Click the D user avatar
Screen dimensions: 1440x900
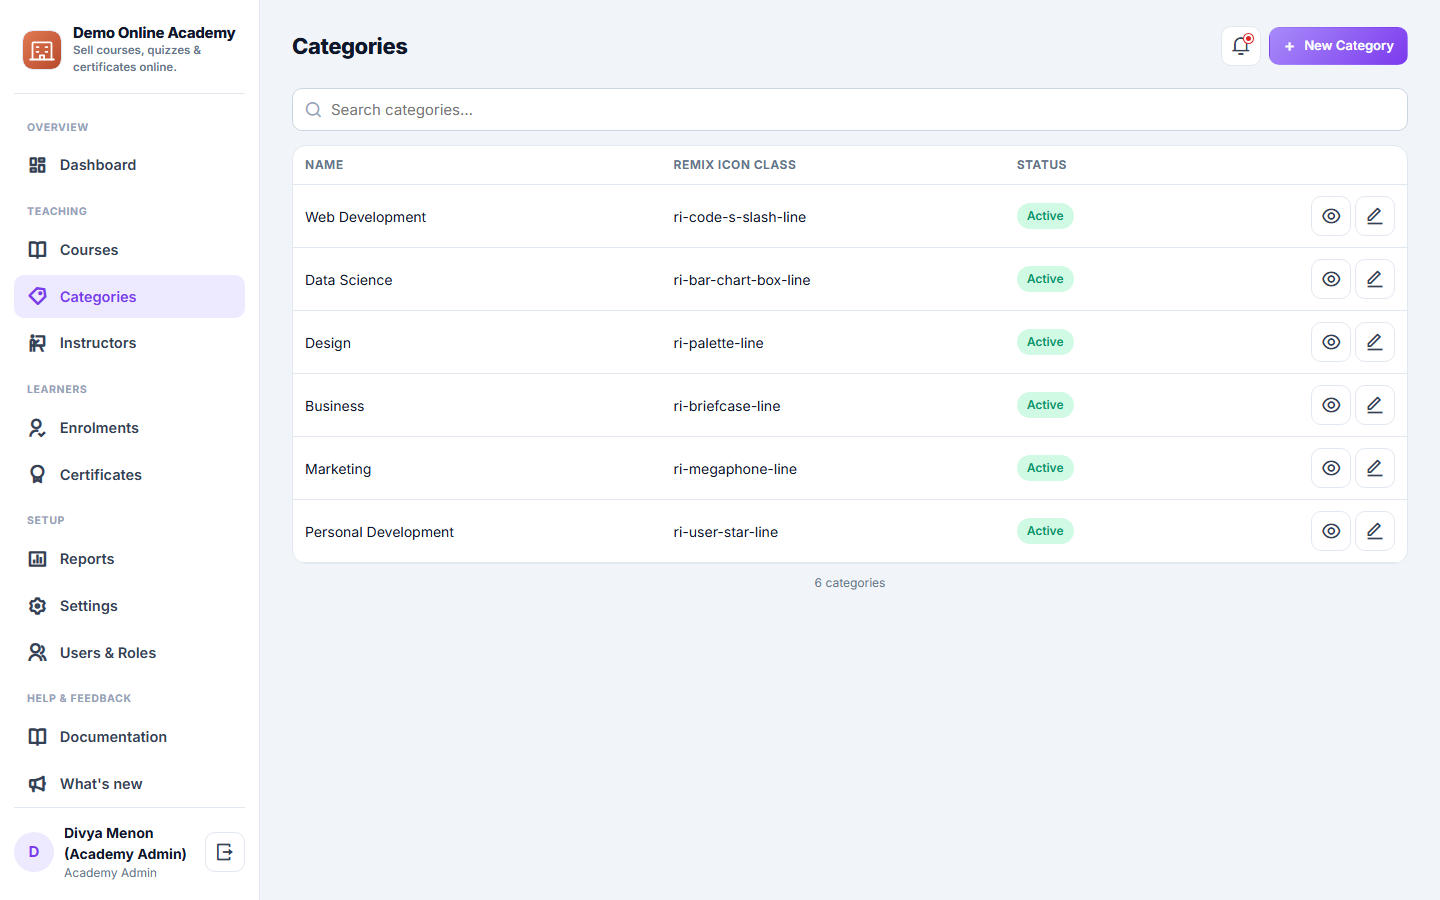[34, 852]
